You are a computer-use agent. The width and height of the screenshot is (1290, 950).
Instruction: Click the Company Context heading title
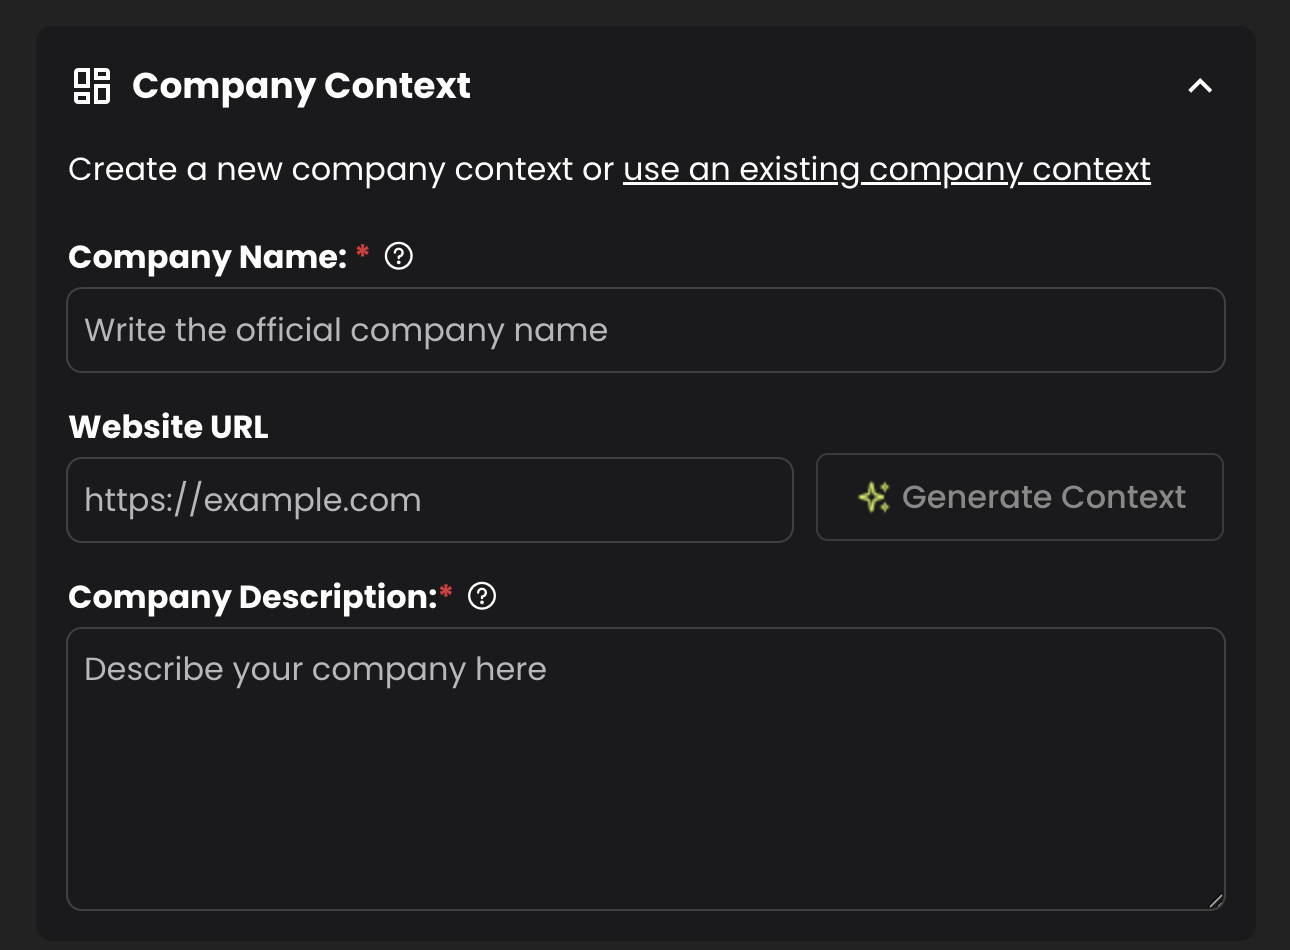tap(301, 86)
